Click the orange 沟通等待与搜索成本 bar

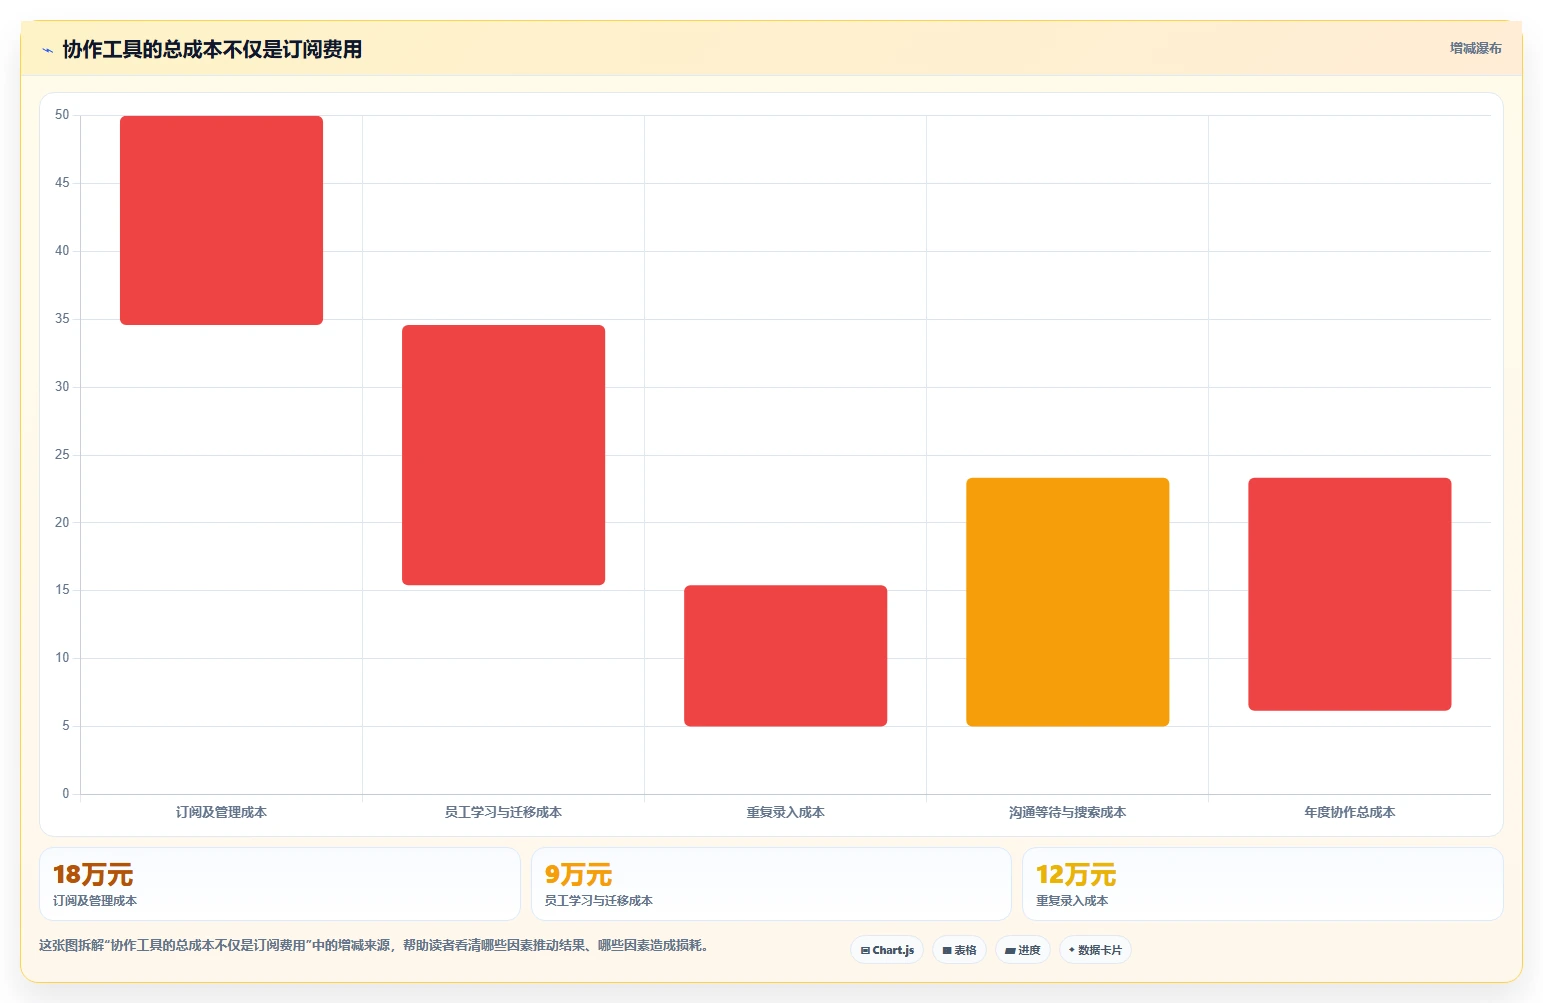pyautogui.click(x=1067, y=602)
